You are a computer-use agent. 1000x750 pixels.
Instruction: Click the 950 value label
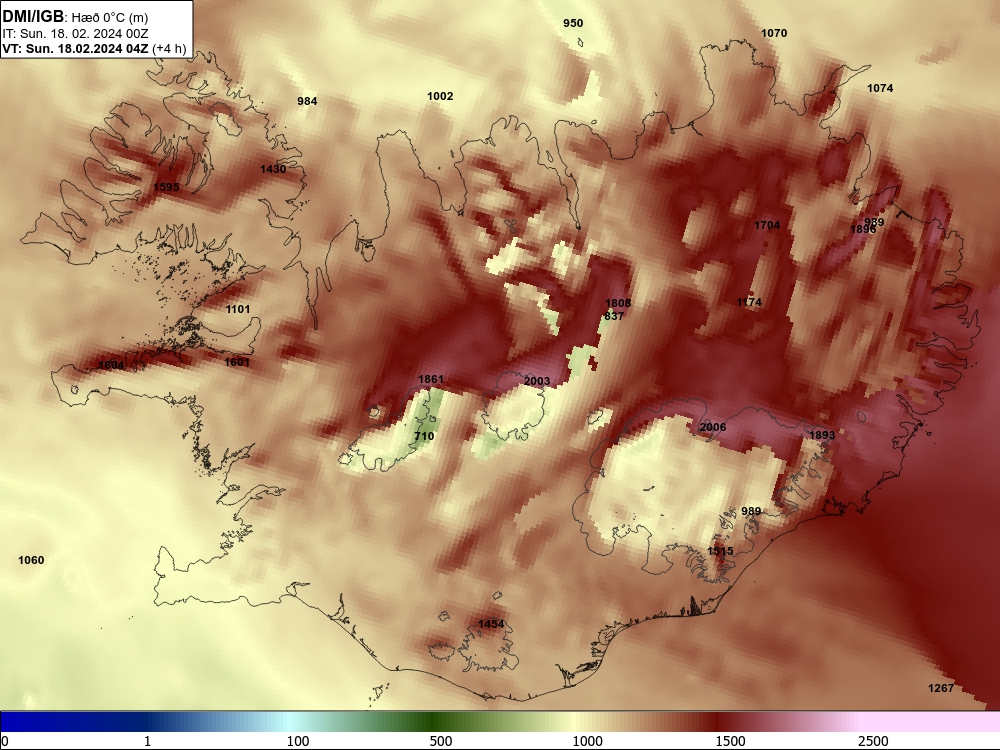click(573, 23)
